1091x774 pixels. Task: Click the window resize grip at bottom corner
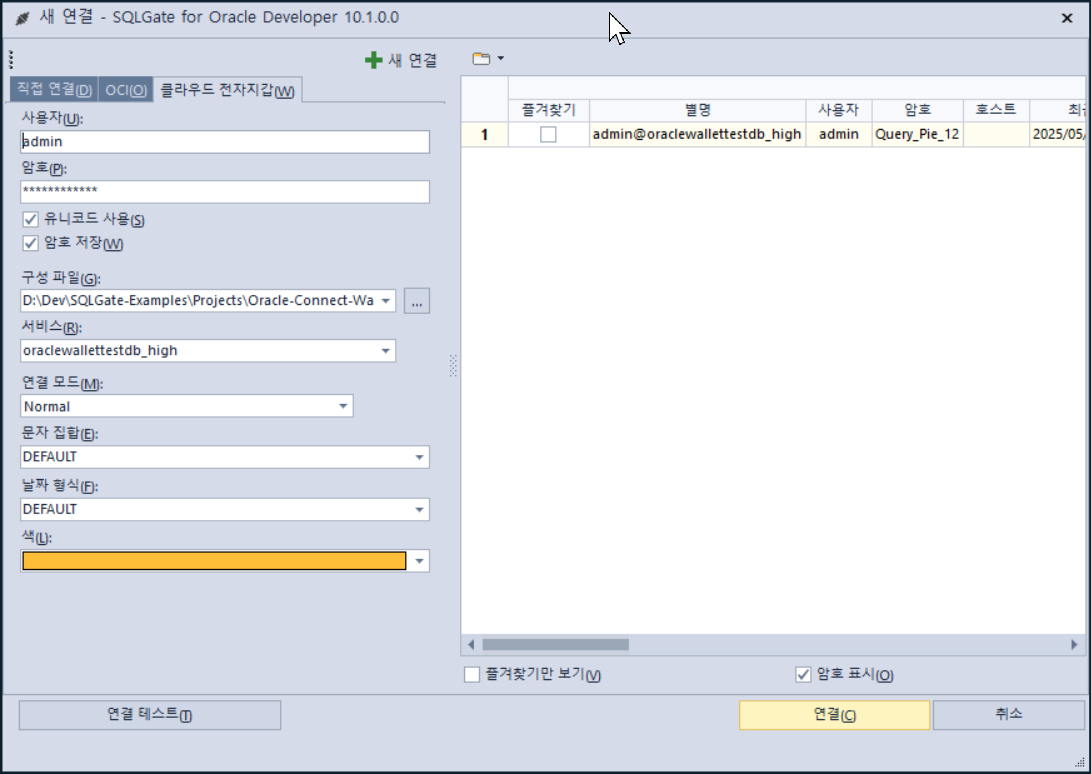click(1079, 763)
